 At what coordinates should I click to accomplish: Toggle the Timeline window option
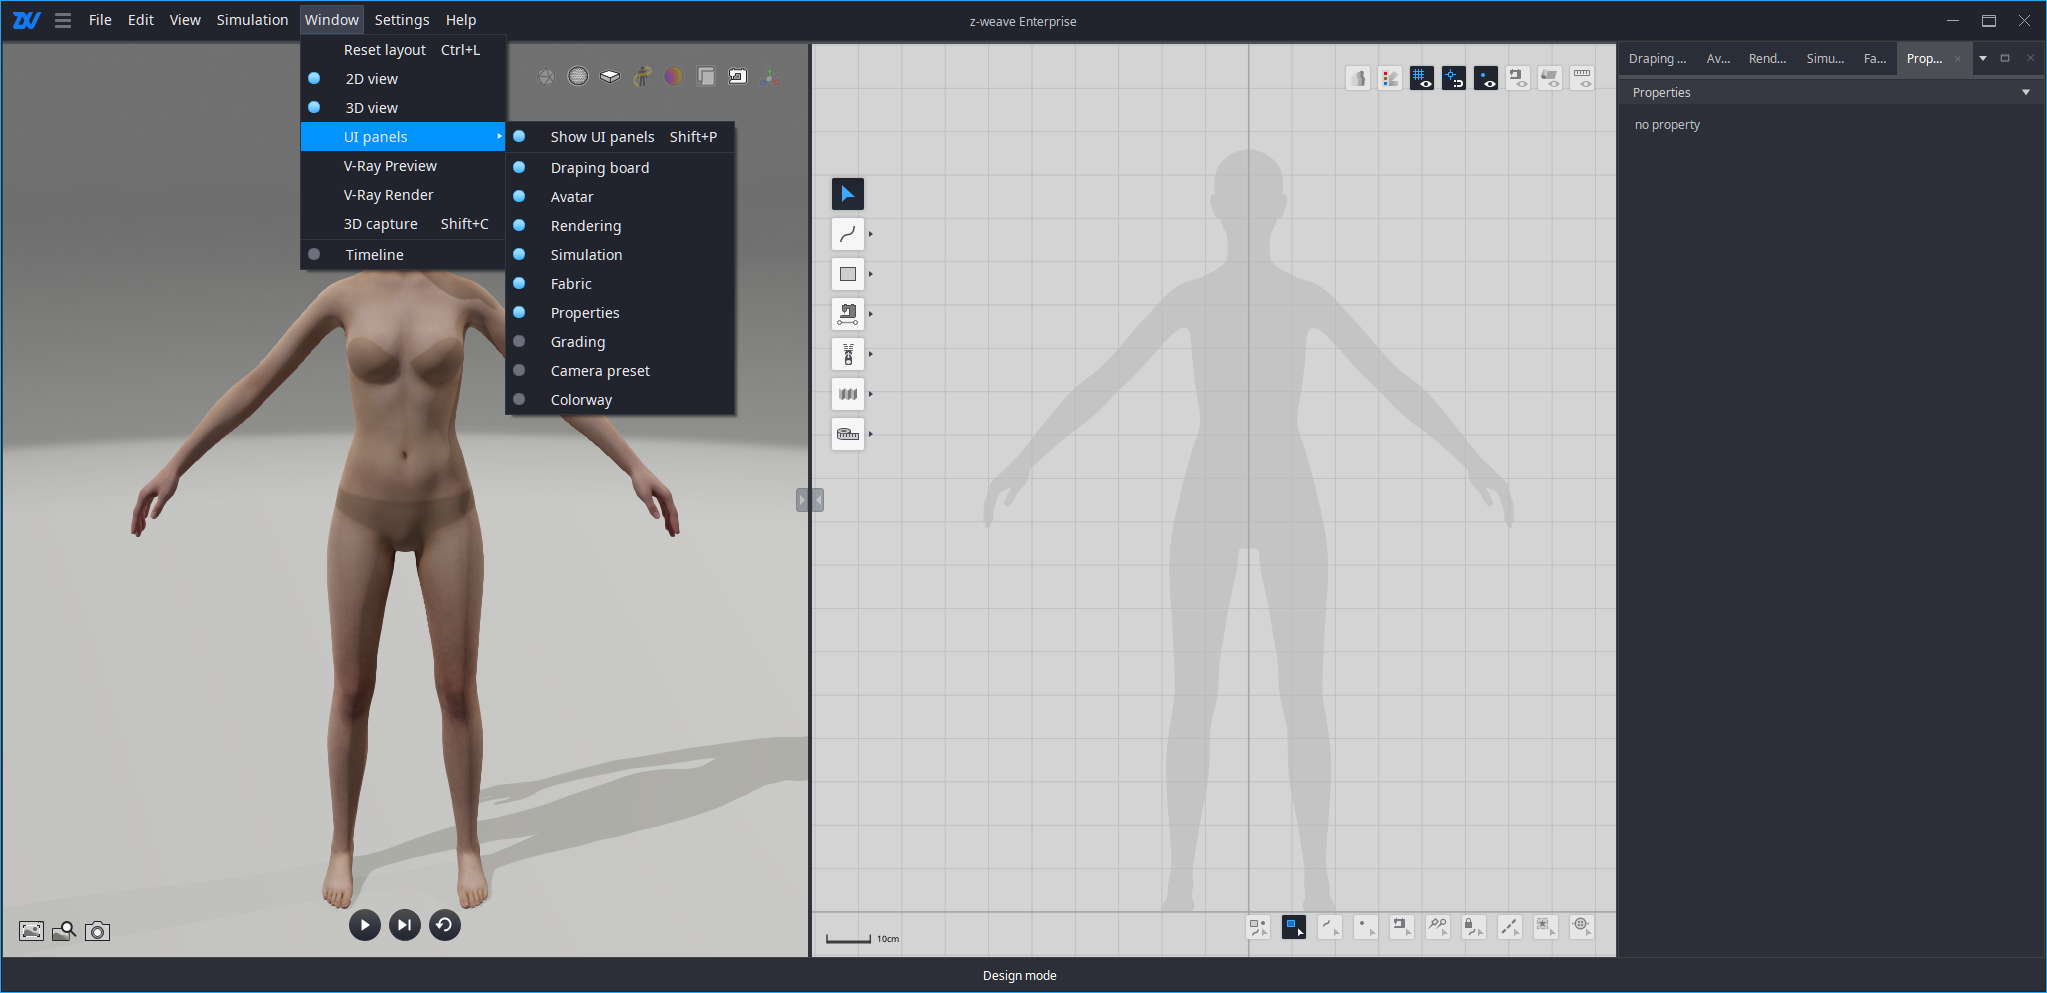(374, 255)
